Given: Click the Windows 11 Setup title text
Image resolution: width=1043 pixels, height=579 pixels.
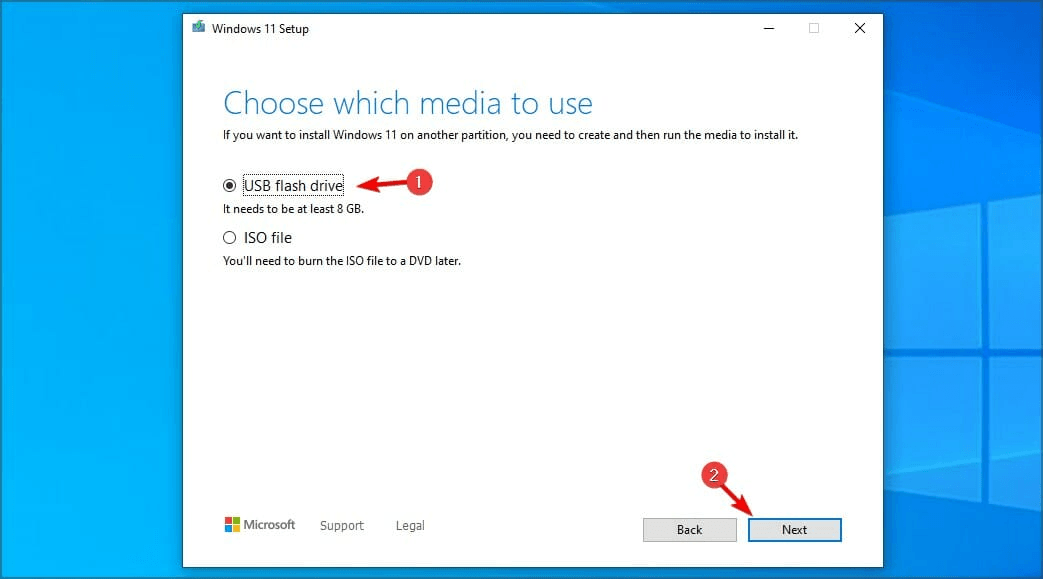Looking at the screenshot, I should tap(260, 29).
